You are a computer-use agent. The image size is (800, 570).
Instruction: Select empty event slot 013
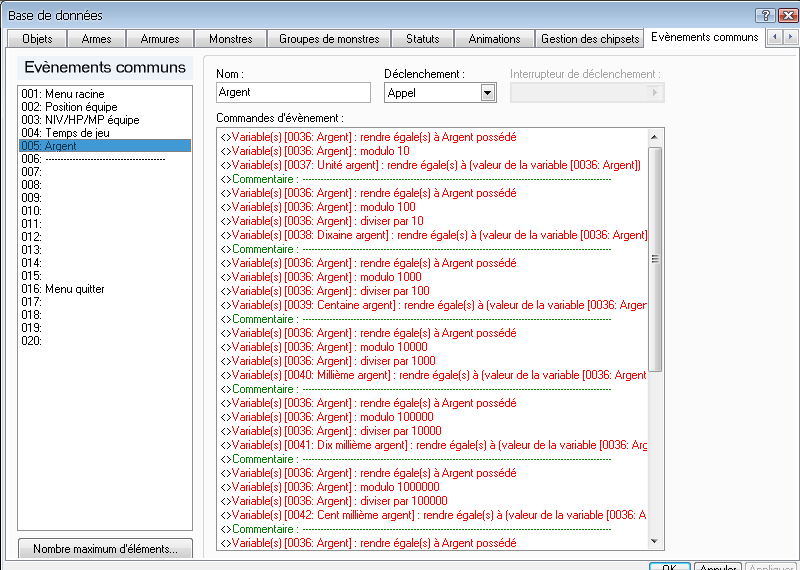click(x=105, y=250)
